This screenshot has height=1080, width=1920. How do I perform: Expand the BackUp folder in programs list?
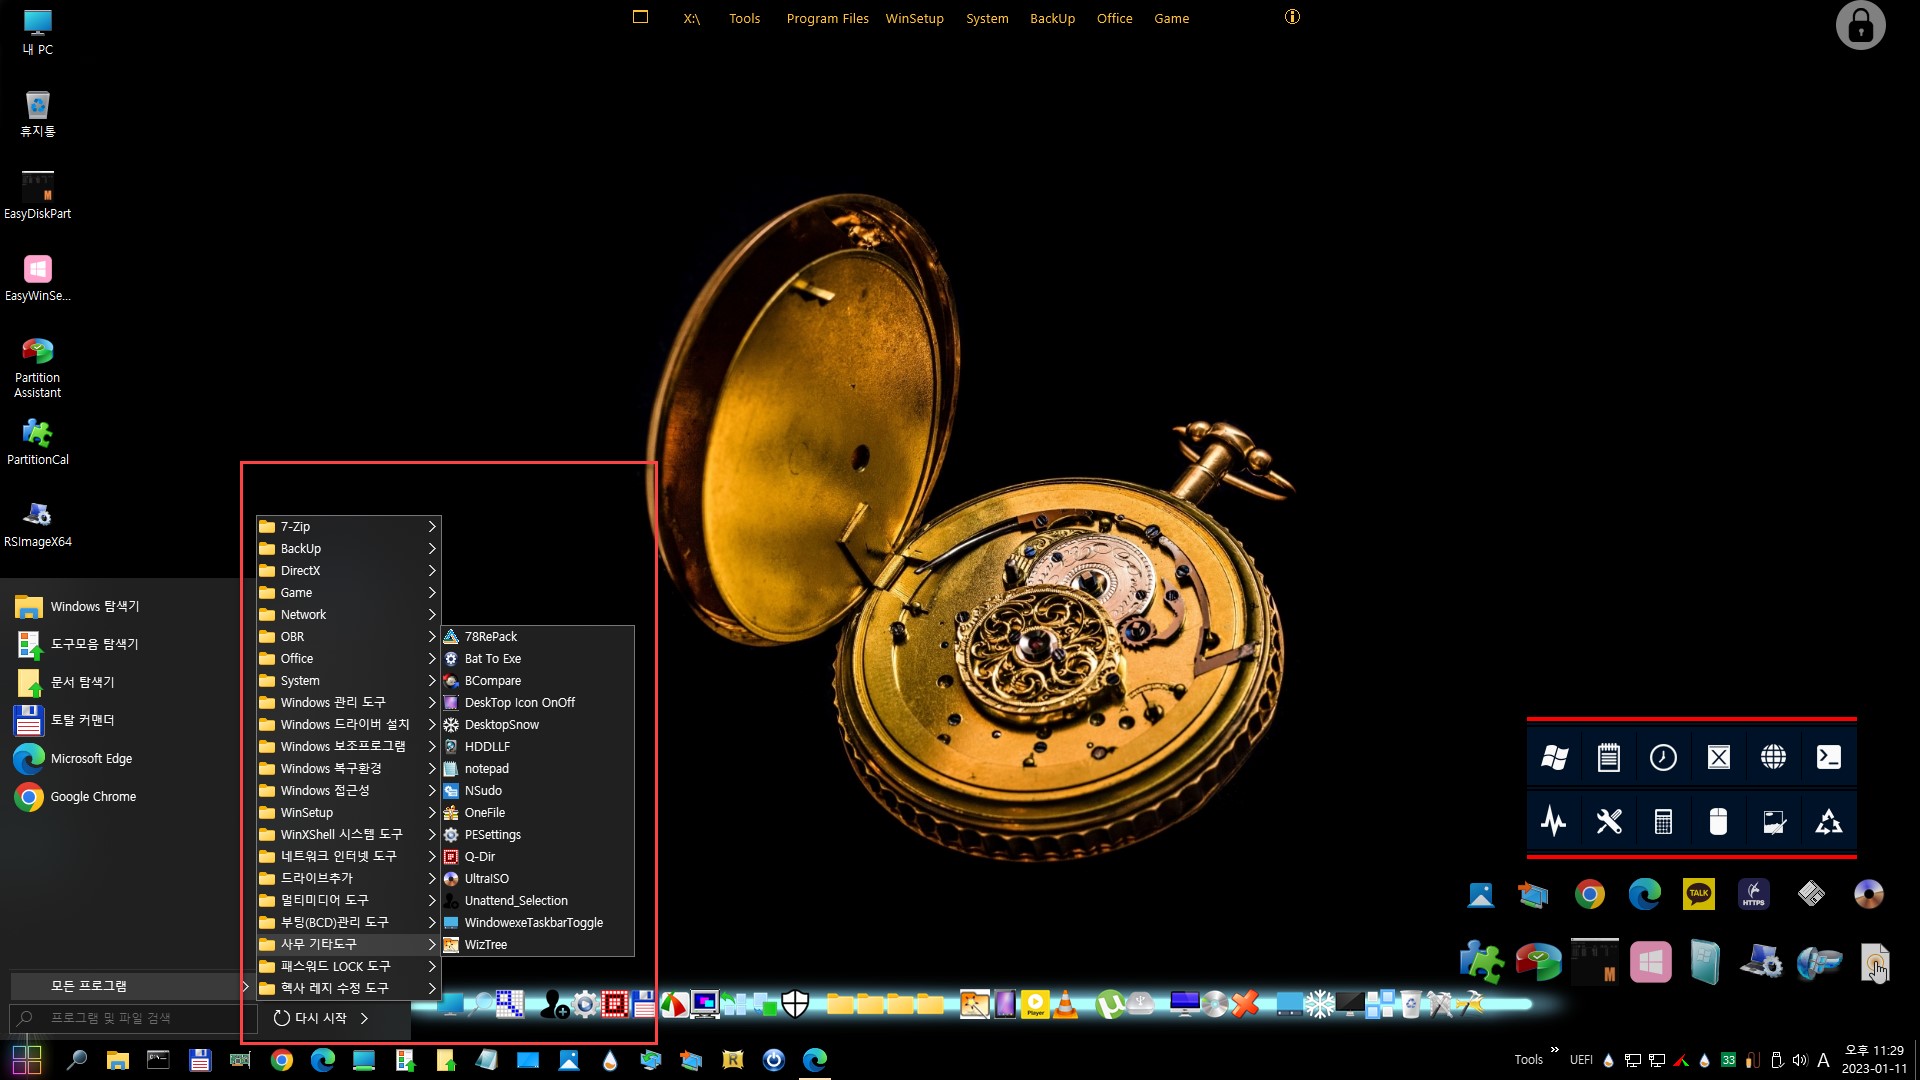(x=348, y=548)
